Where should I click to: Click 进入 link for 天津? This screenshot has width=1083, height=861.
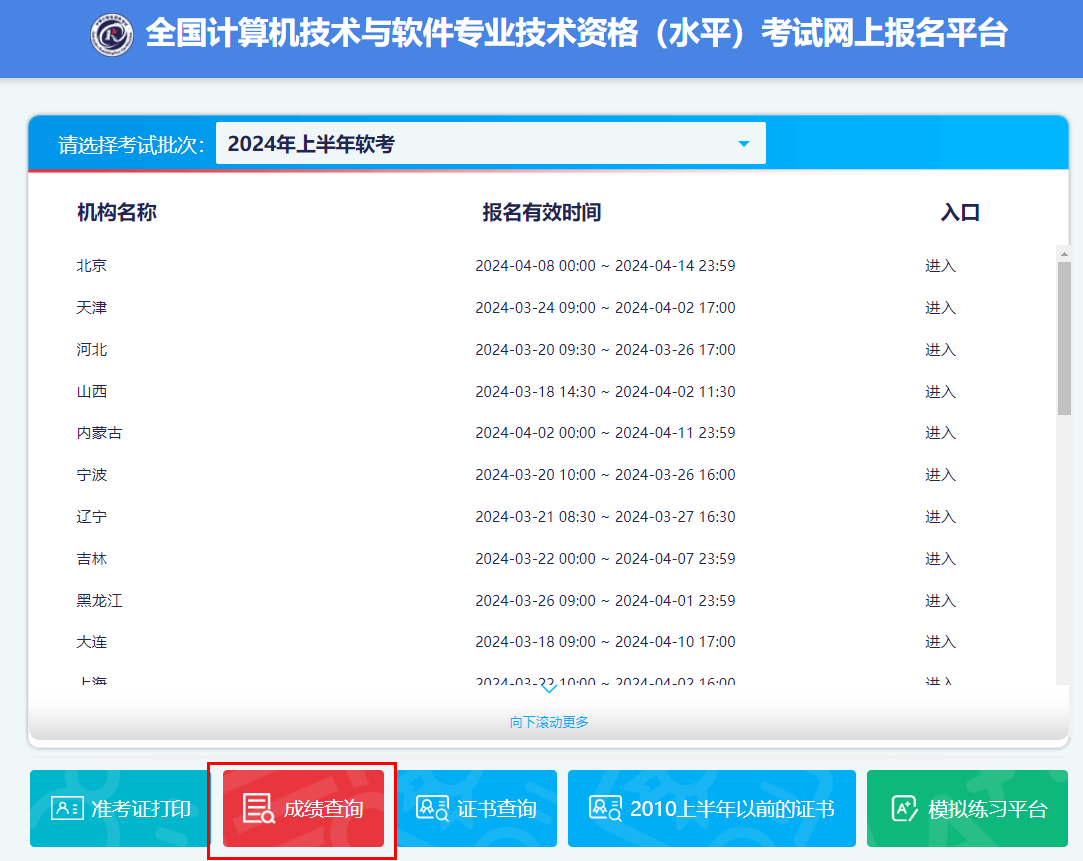(x=940, y=308)
